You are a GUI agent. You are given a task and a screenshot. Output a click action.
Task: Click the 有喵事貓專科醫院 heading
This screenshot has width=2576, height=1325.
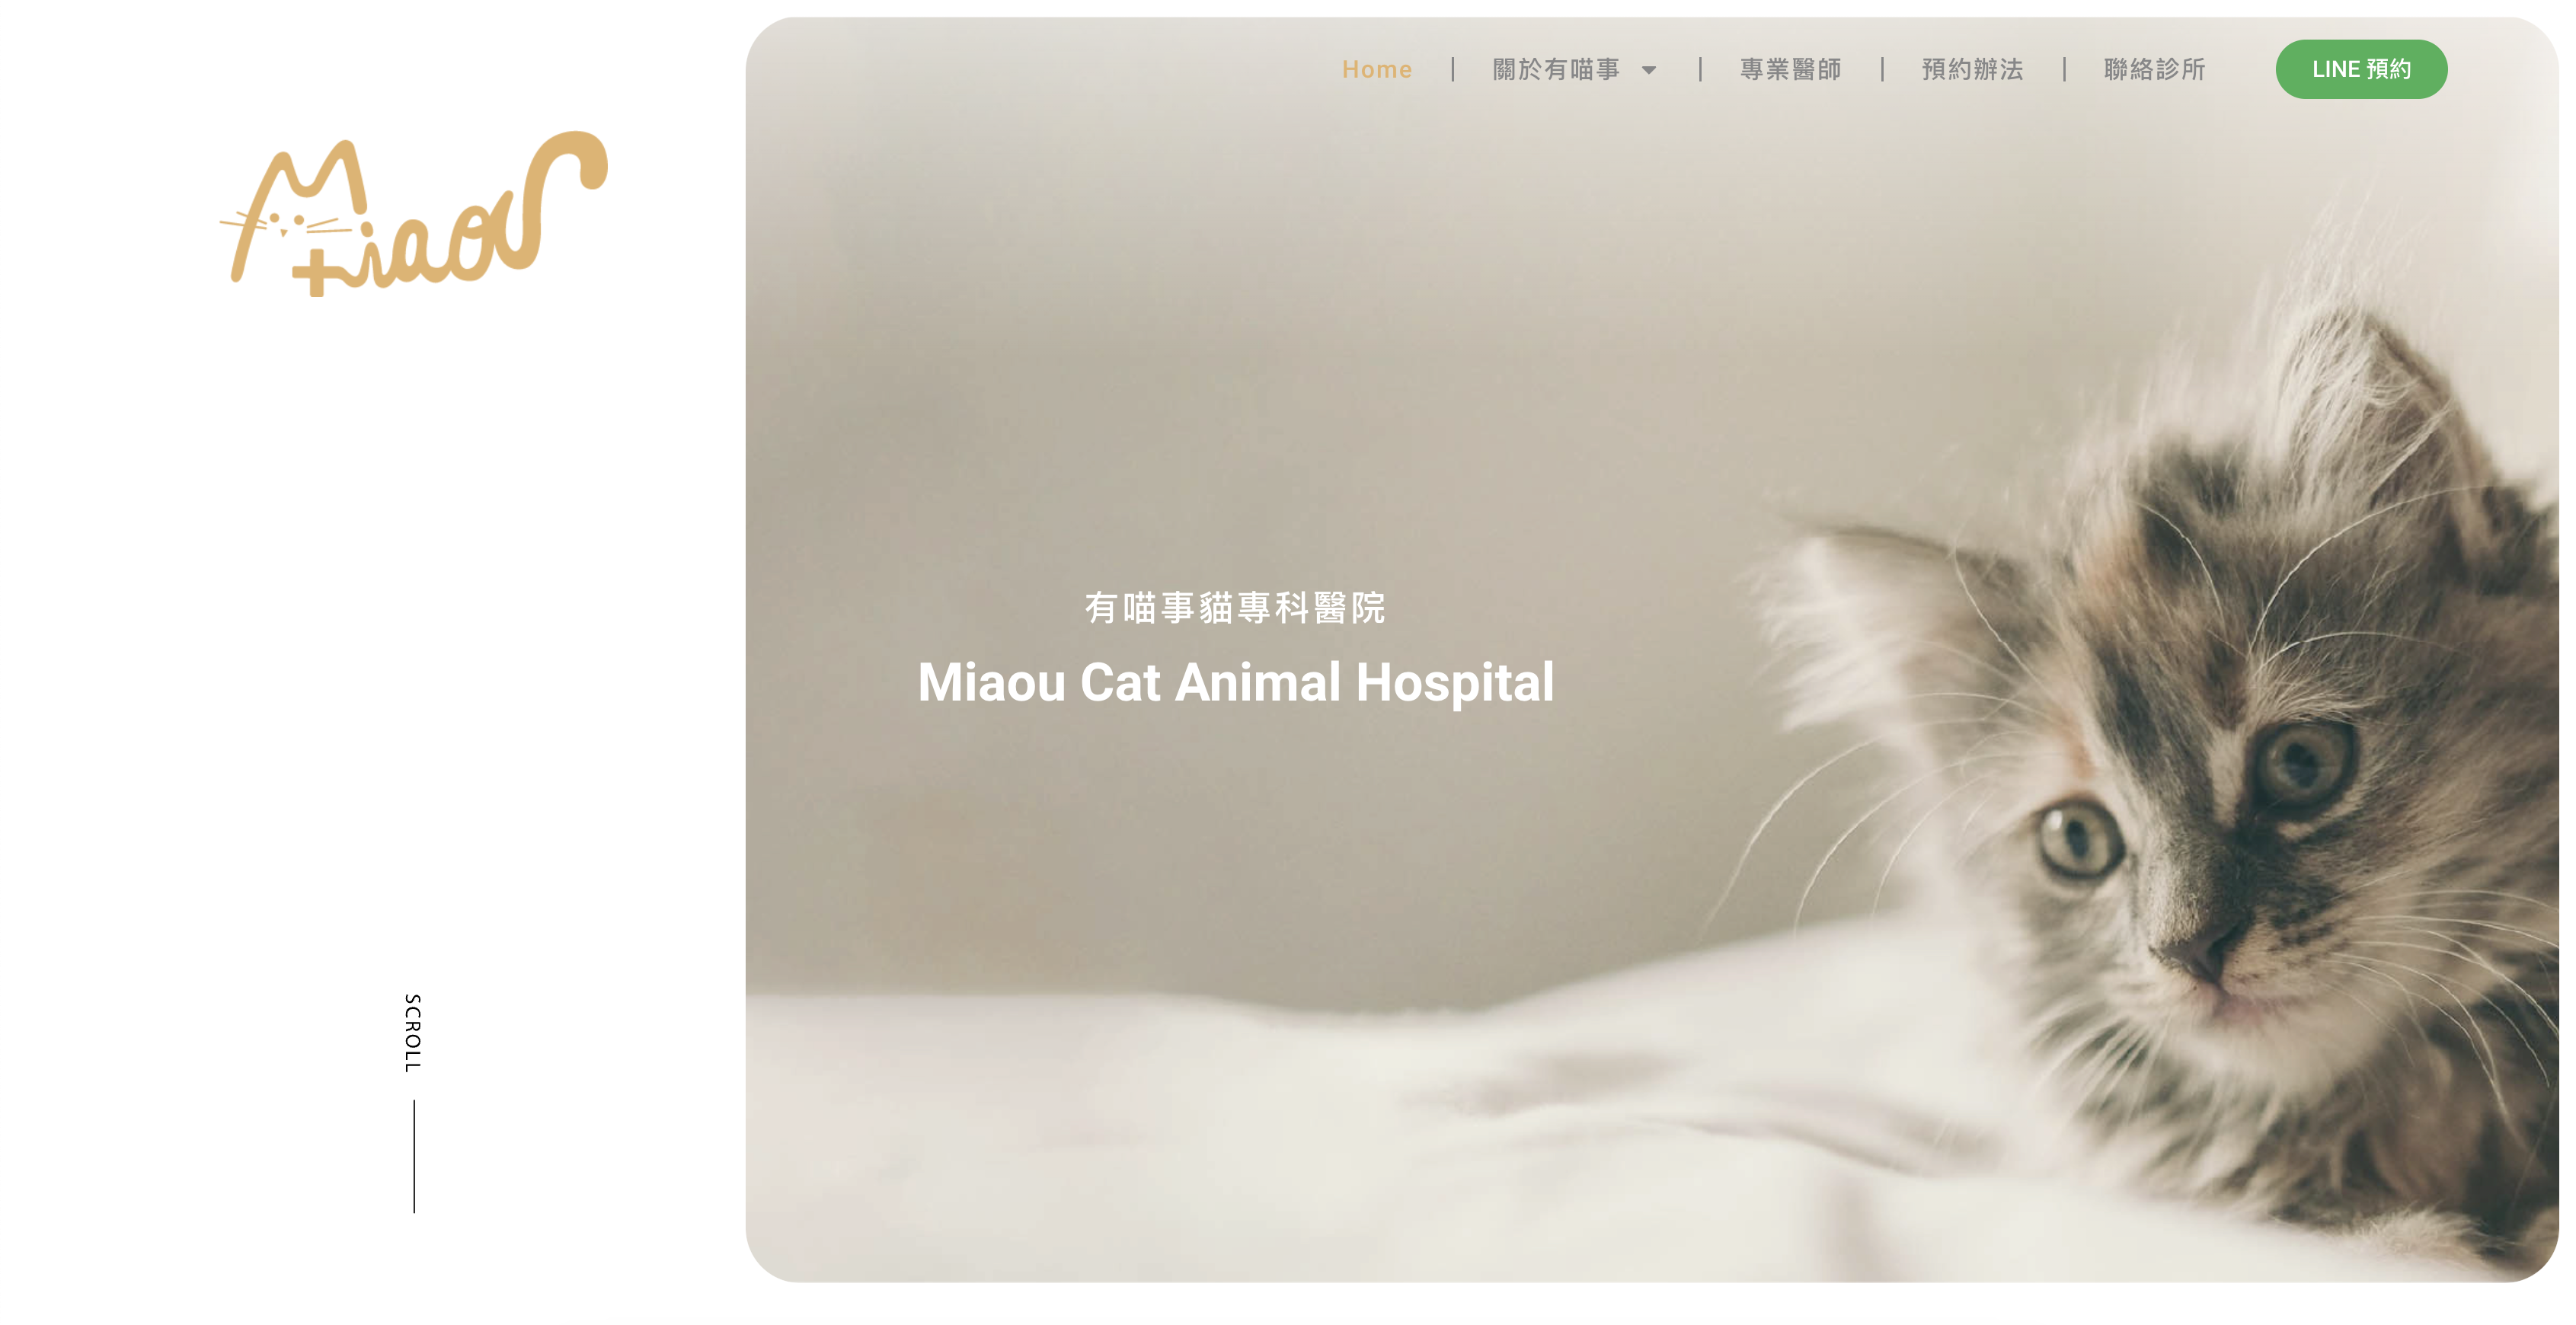coord(1235,607)
